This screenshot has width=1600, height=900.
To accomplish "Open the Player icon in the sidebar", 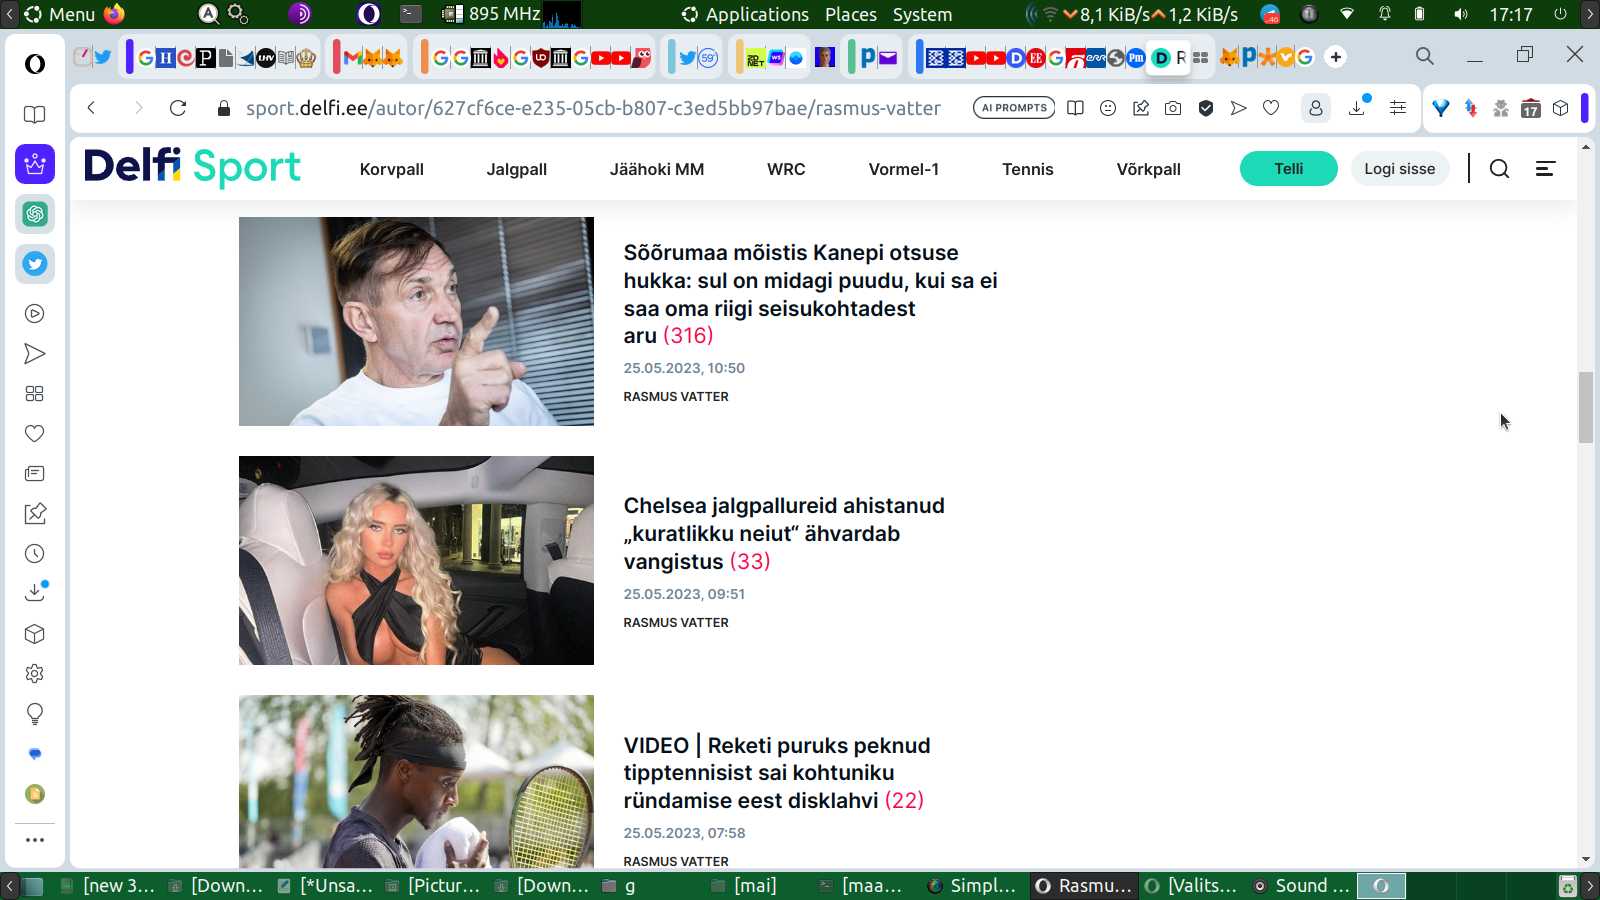I will click(x=35, y=314).
